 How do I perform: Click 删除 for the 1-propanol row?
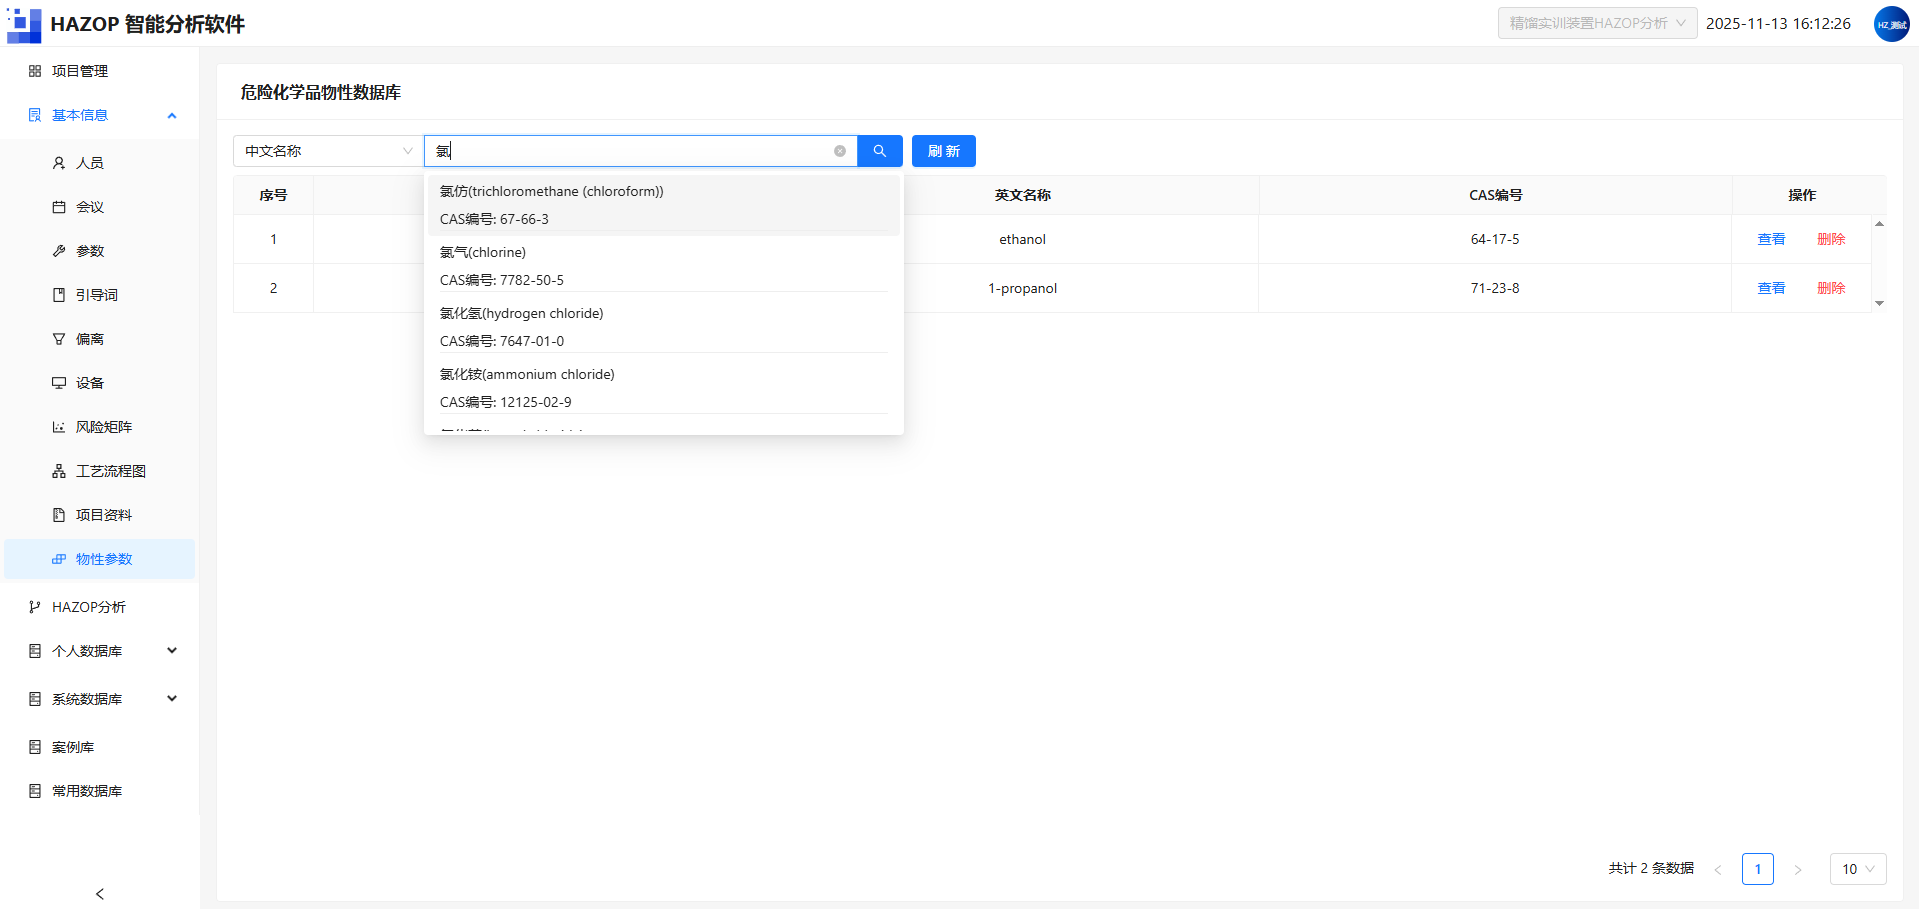tap(1831, 288)
